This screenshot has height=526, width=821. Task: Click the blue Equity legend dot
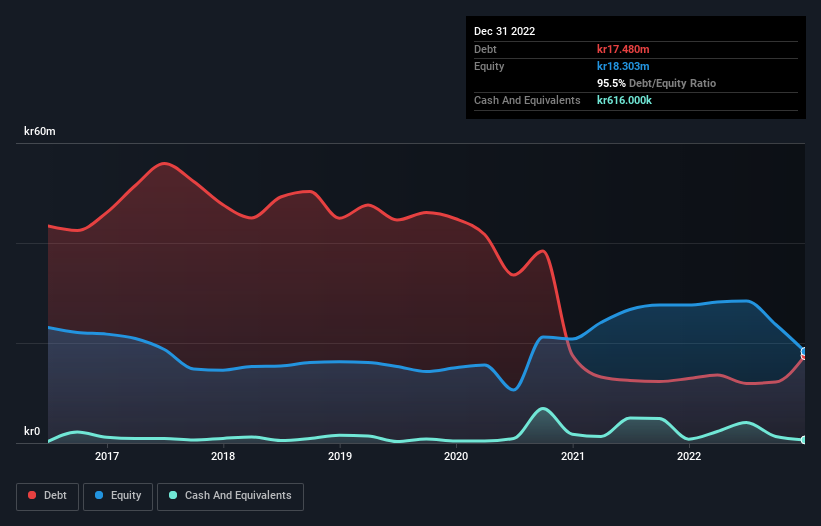pyautogui.click(x=99, y=495)
